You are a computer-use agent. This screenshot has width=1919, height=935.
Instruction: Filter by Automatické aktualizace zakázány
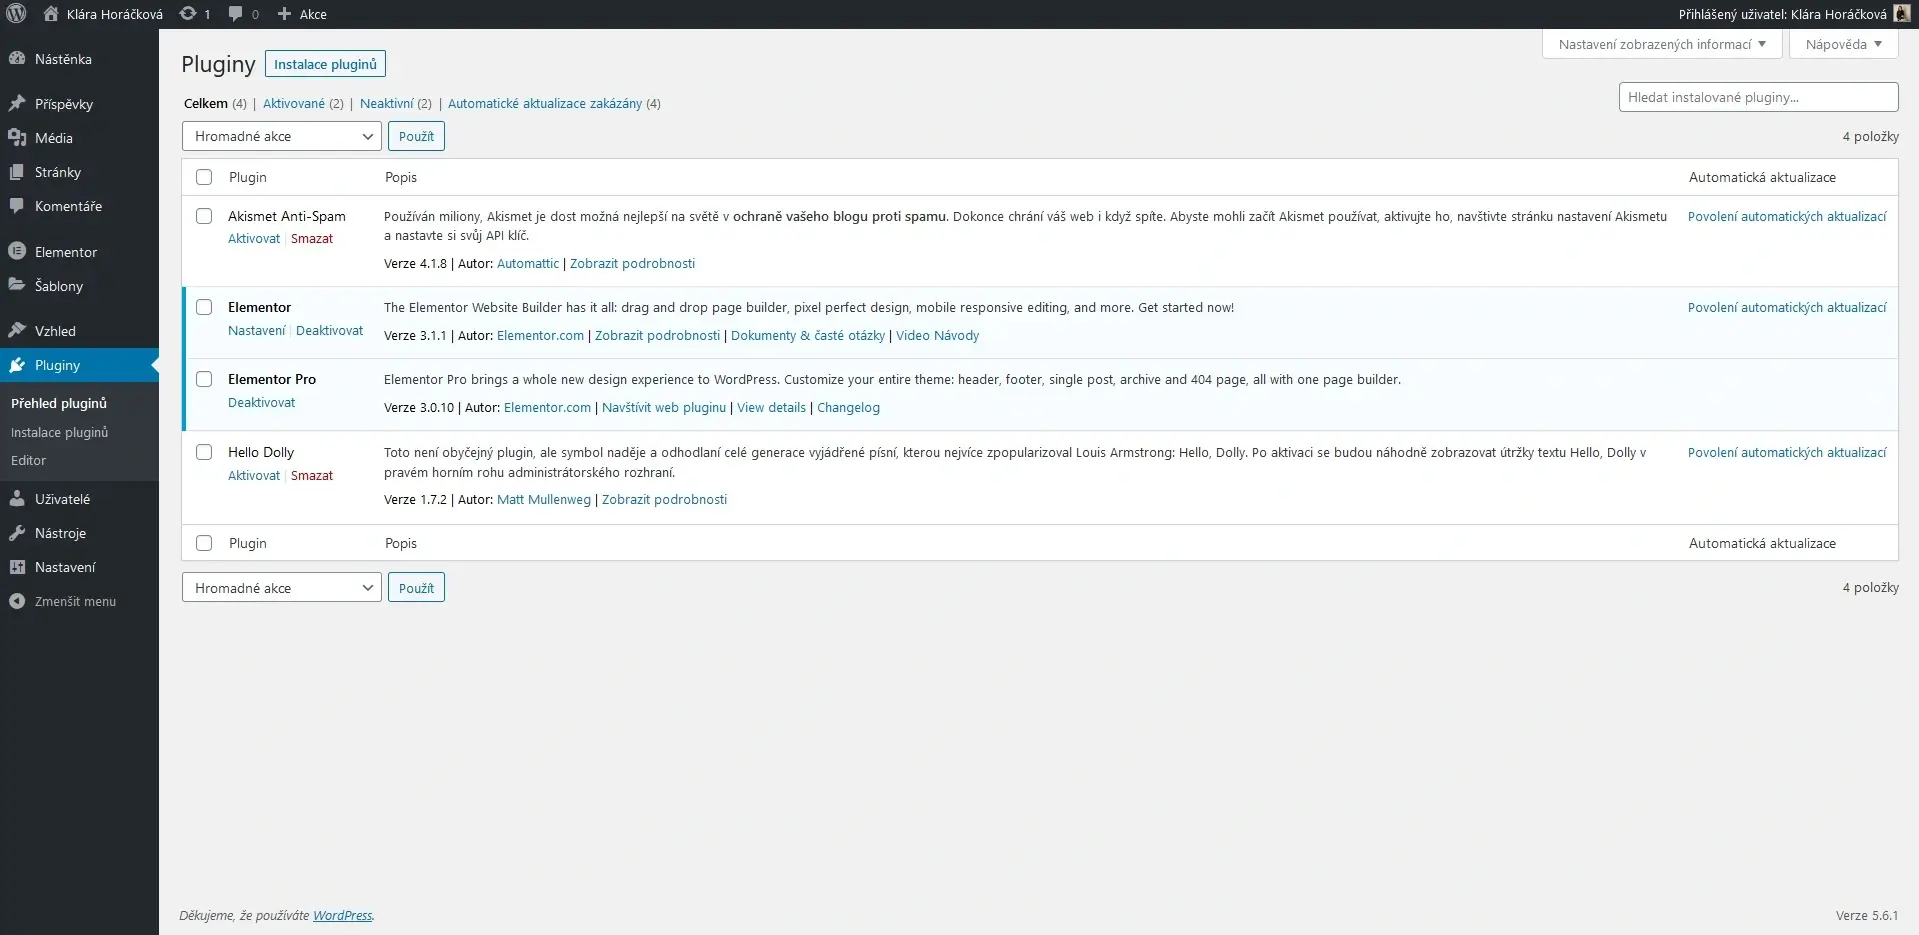click(x=545, y=103)
